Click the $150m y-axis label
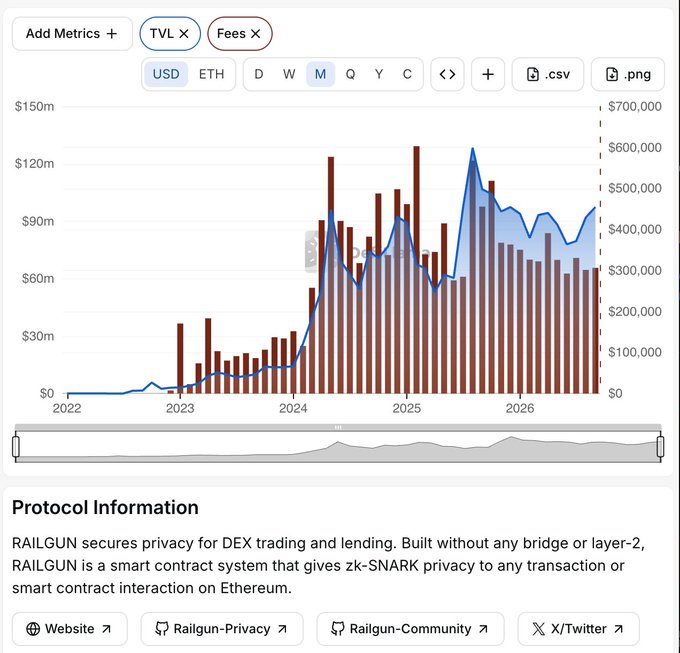The height and width of the screenshot is (653, 680). [34, 106]
